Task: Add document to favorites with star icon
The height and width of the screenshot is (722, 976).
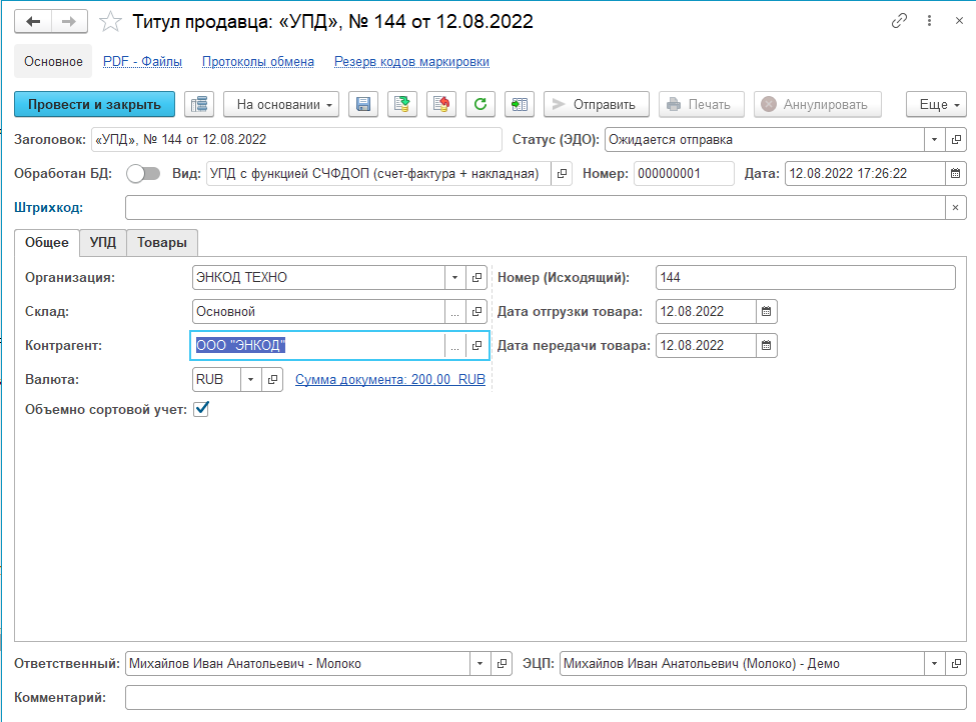Action: (x=112, y=21)
